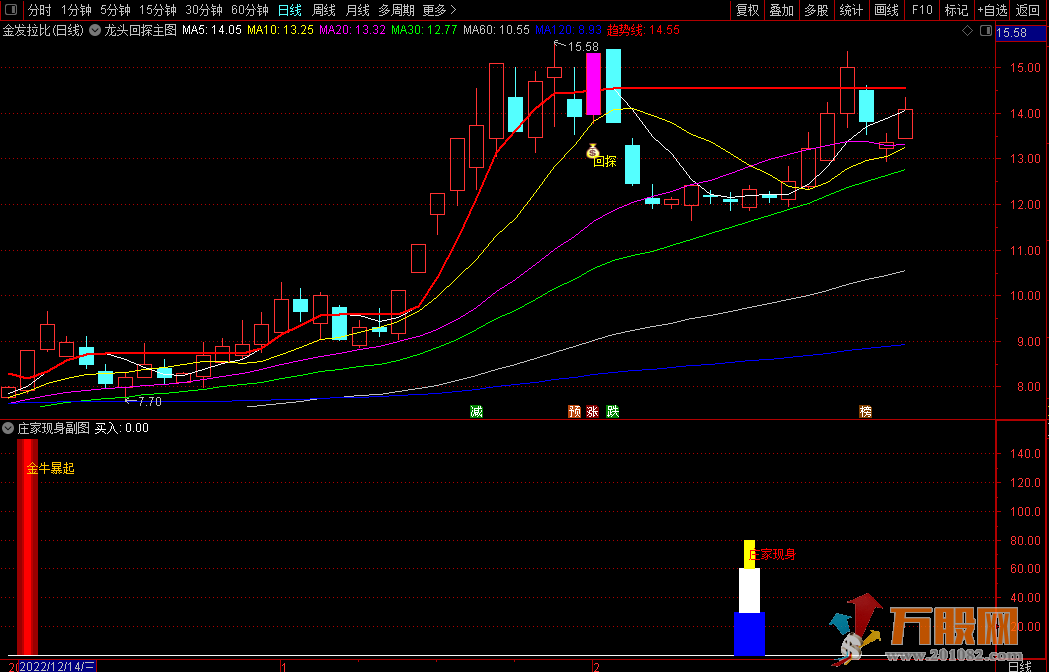Click the orange 榜 event marker

[866, 412]
